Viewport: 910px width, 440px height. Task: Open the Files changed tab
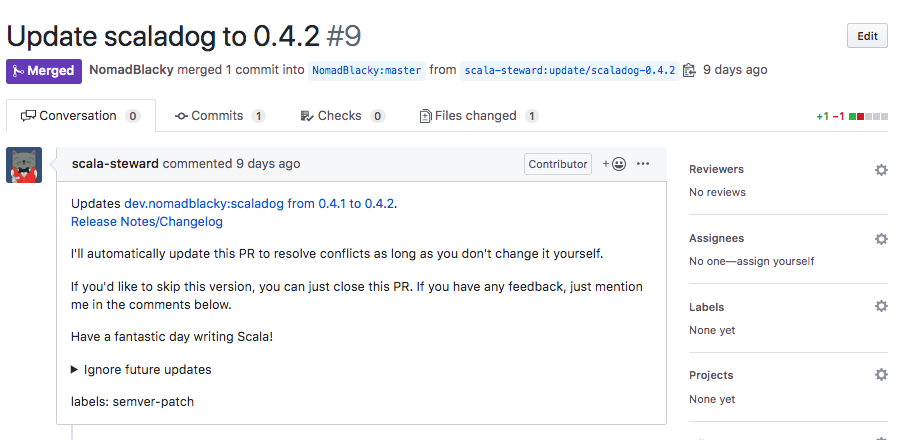(479, 116)
